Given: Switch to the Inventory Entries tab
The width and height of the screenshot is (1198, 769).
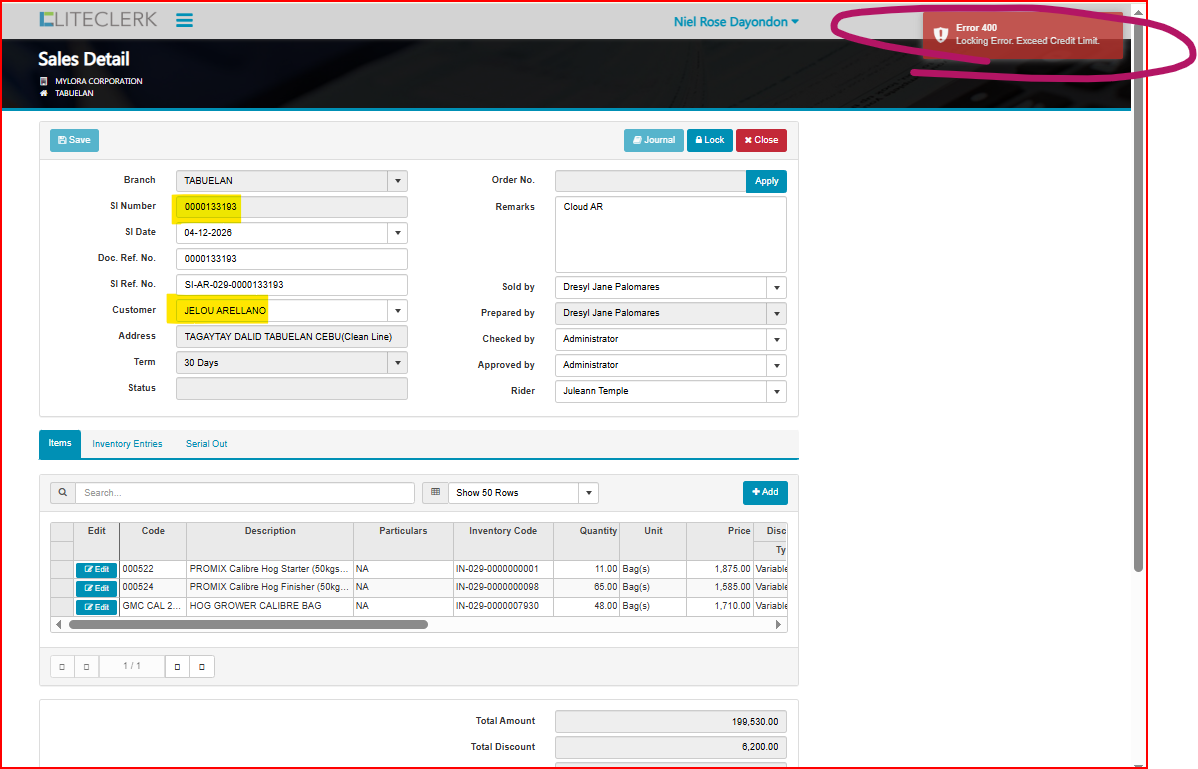Looking at the screenshot, I should coord(127,444).
